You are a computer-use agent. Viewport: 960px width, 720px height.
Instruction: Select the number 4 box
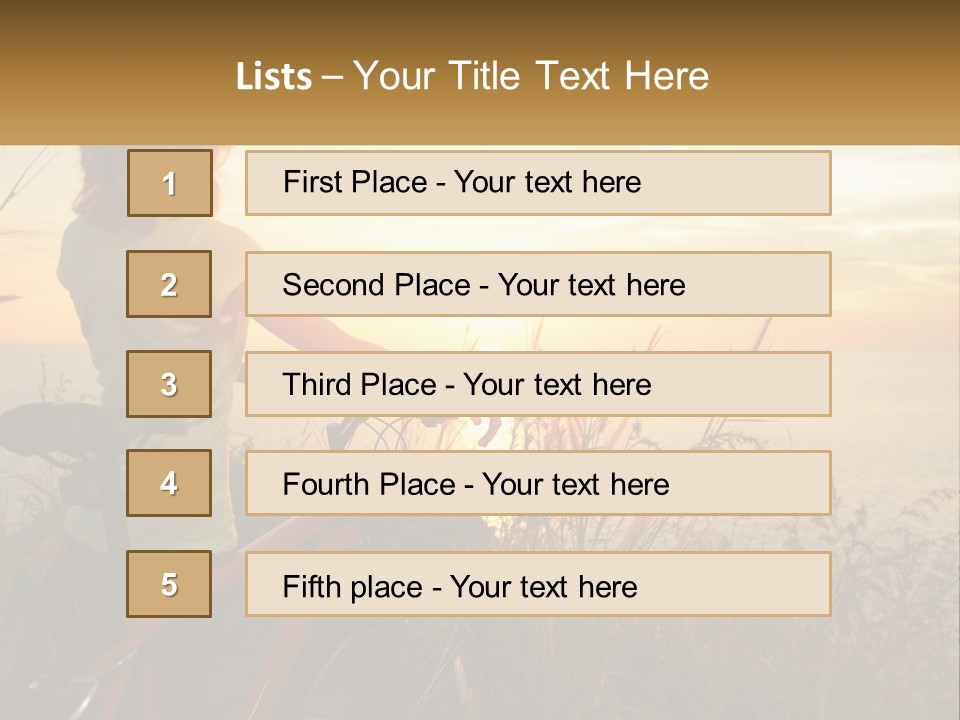[169, 483]
